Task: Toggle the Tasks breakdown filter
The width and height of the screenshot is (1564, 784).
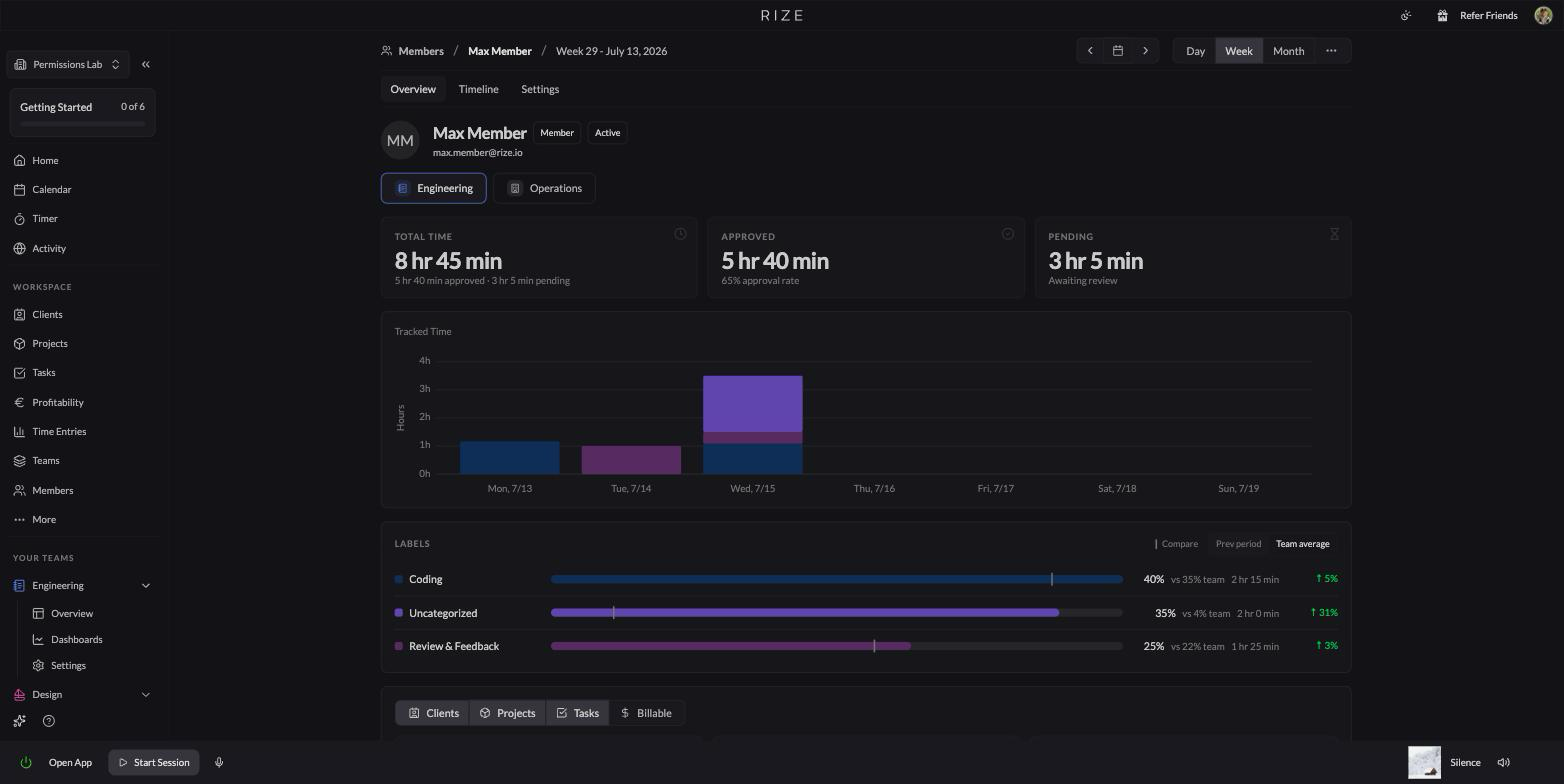Action: 577,713
